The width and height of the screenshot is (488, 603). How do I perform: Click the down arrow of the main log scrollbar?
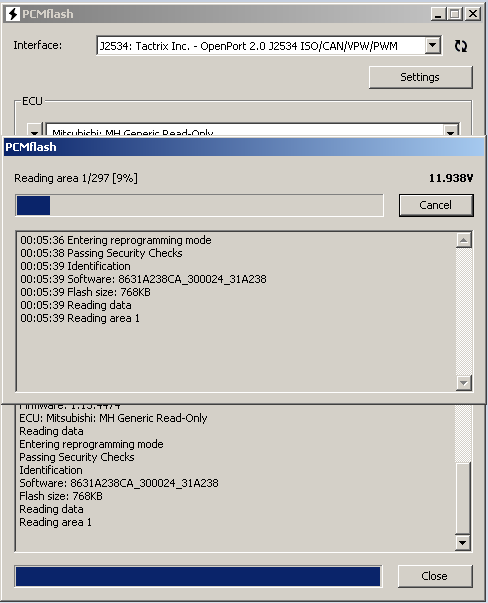tap(463, 543)
